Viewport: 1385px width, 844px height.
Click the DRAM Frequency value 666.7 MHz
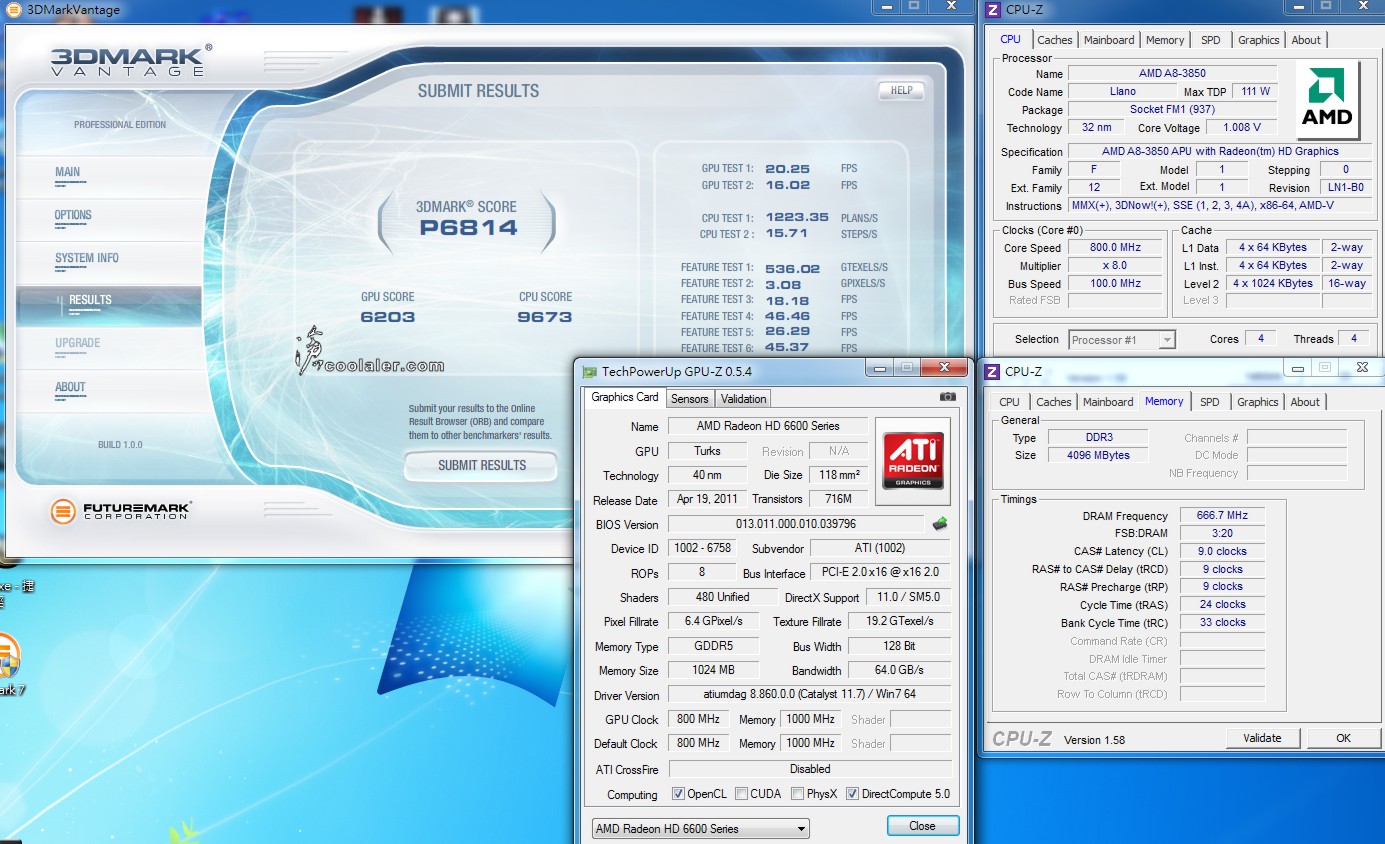click(x=1222, y=516)
